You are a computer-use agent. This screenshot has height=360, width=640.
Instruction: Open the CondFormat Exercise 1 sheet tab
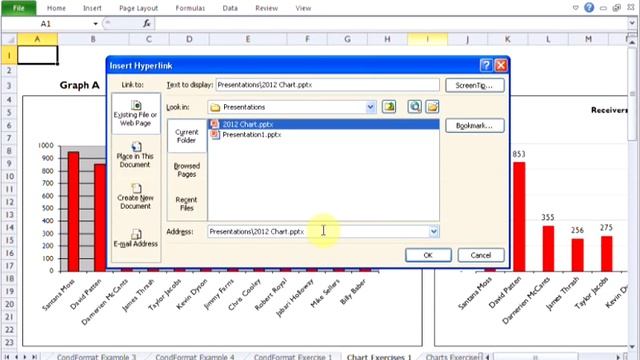point(293,357)
